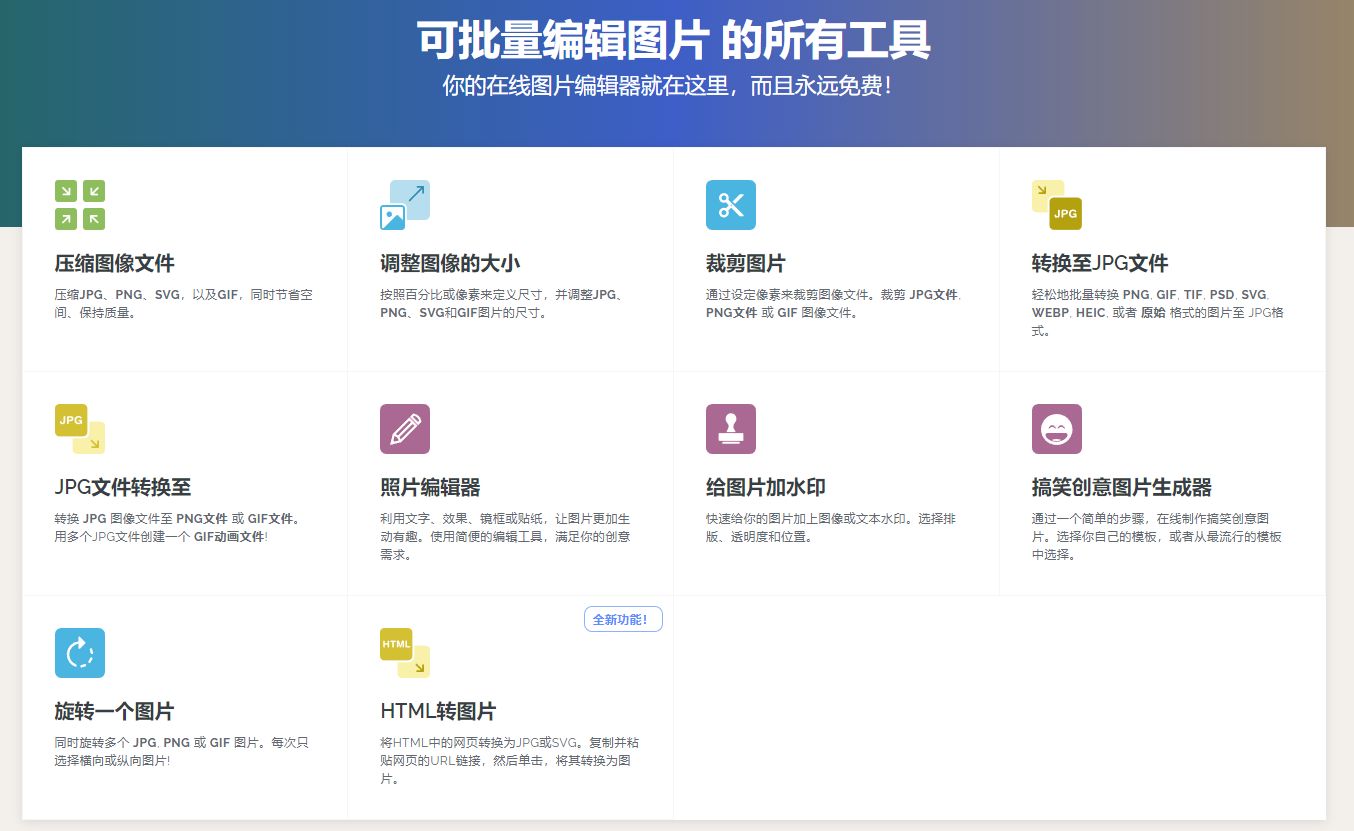Screen dimensions: 1354x831
Task: Click the green compress image icon
Action: [80, 205]
